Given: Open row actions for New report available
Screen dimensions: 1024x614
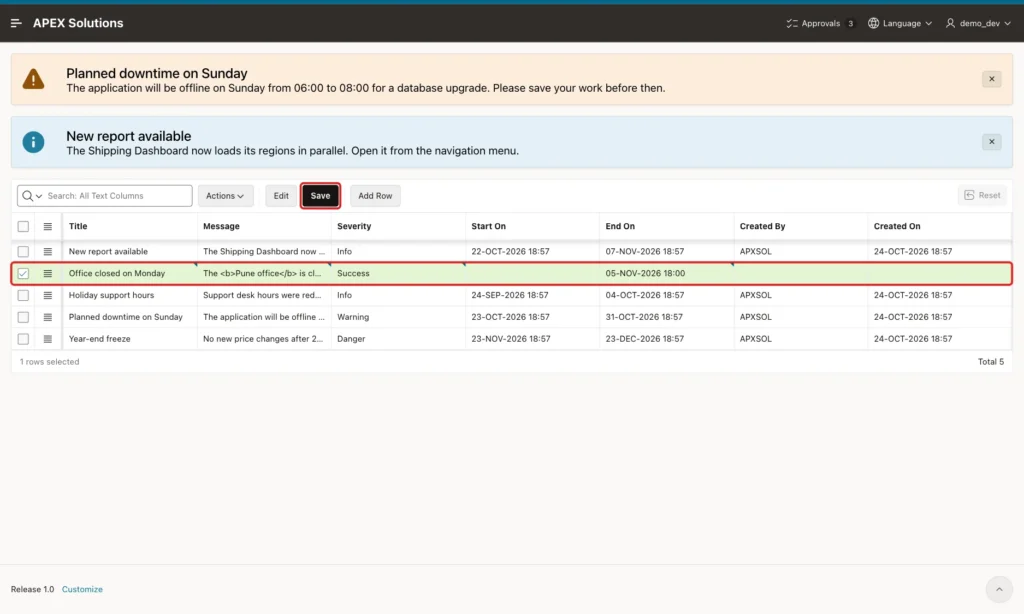Looking at the screenshot, I should pos(48,251).
